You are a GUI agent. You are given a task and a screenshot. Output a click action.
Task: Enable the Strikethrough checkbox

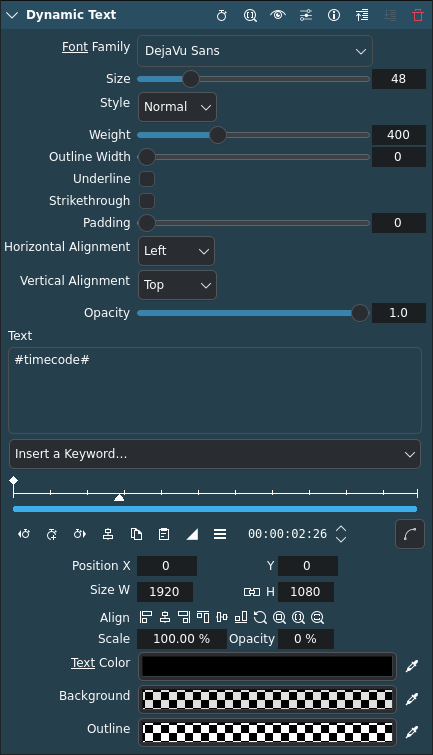[x=147, y=201]
